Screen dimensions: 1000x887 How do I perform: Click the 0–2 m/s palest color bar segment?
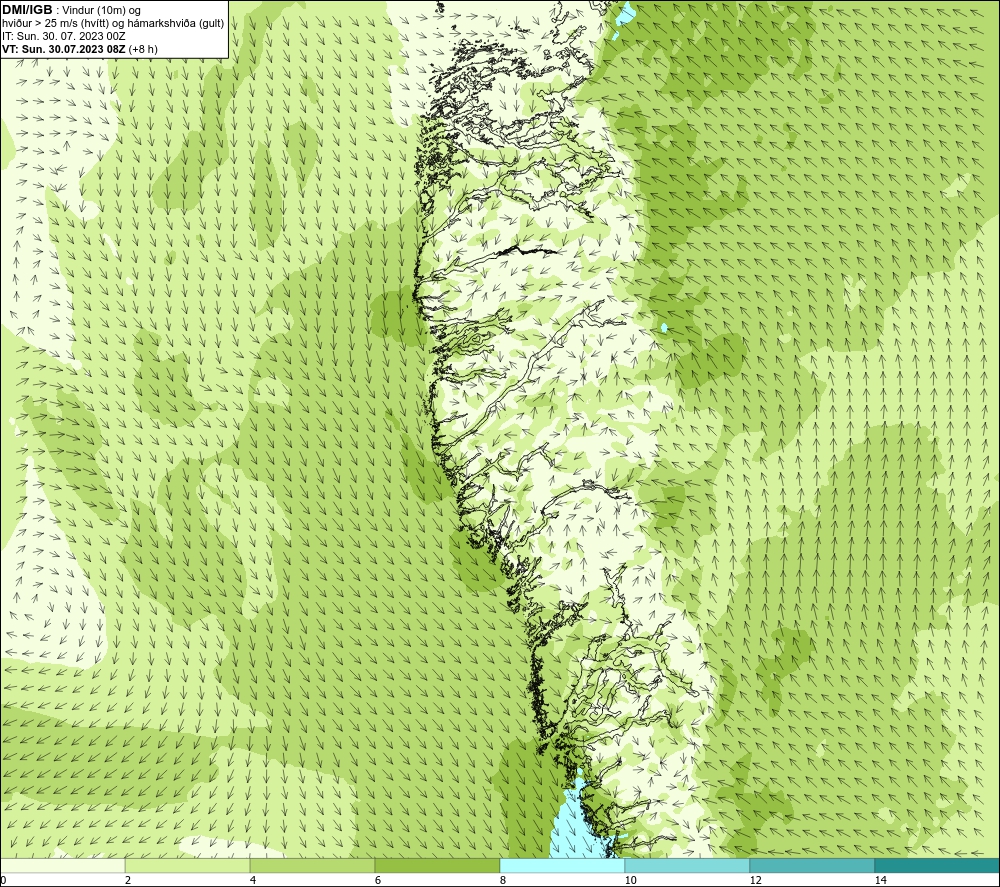[x=62, y=865]
